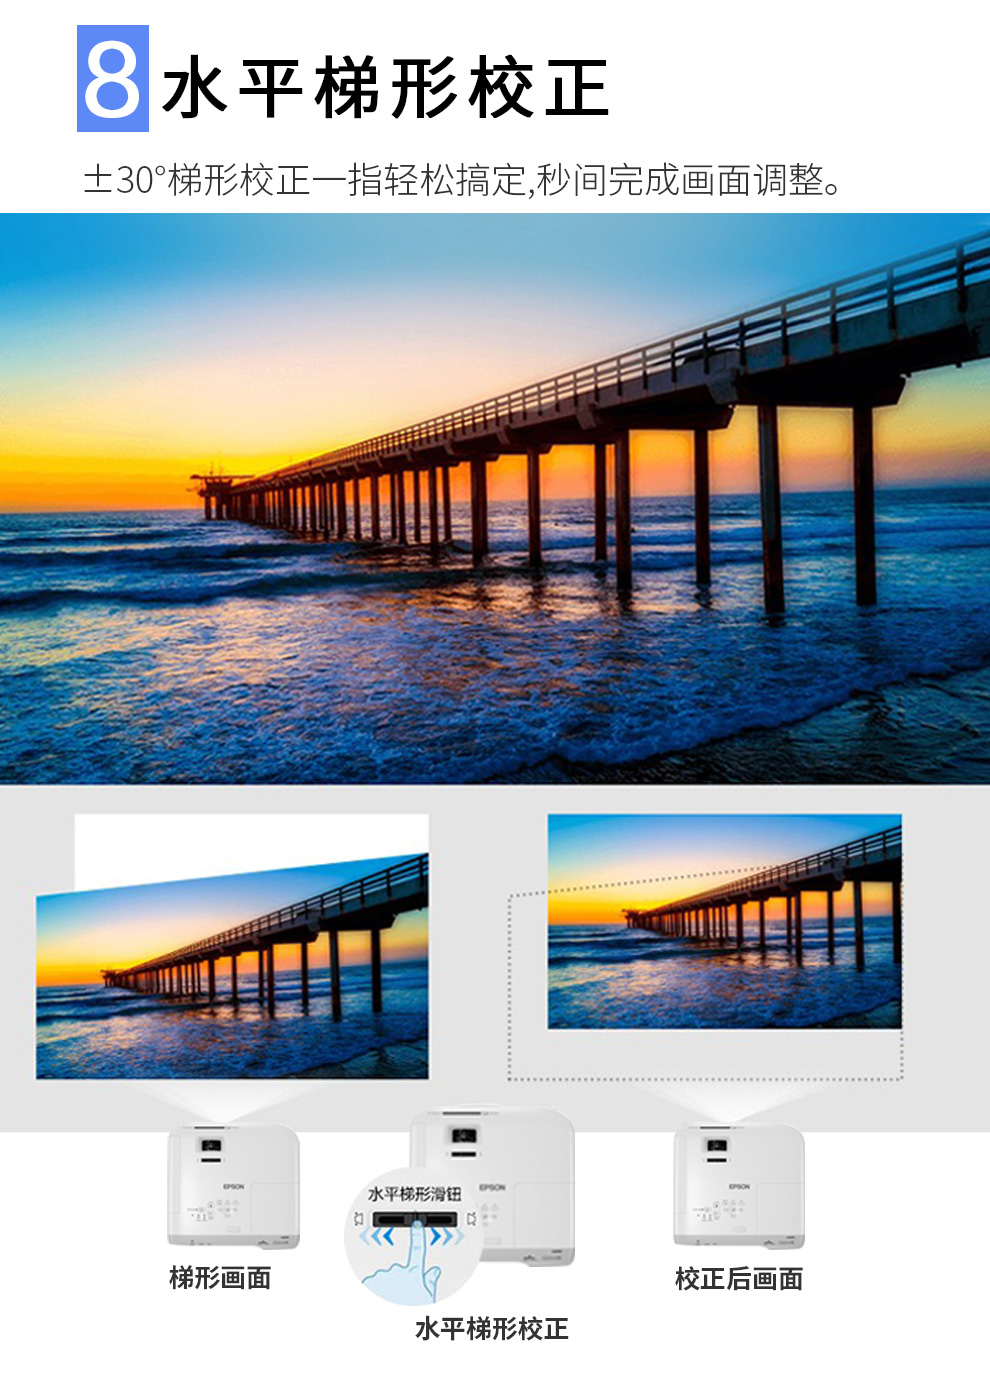Viewport: 990px width, 1381px height.
Task: Click the left-pointing blue chevron arrows
Action: [x=377, y=1237]
